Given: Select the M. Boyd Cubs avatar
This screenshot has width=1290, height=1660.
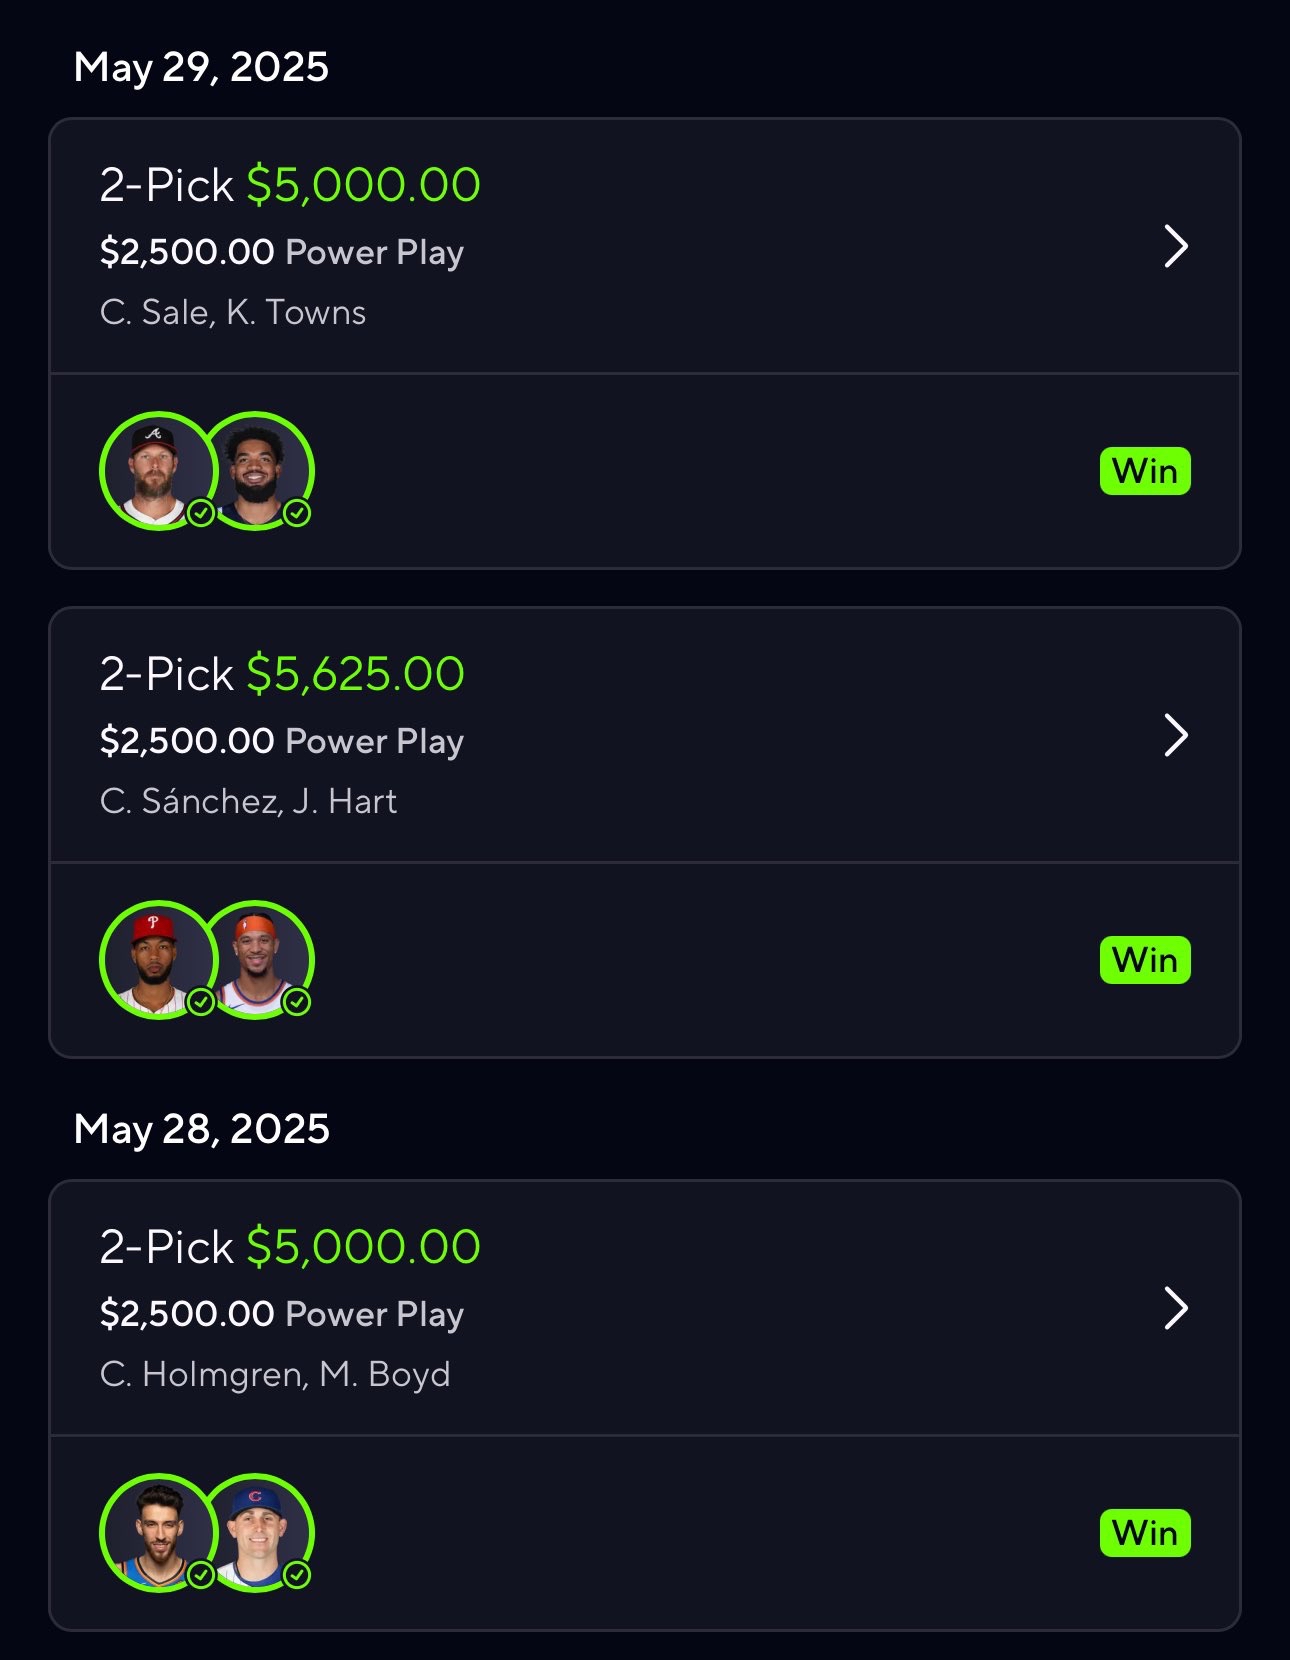Looking at the screenshot, I should point(256,1532).
